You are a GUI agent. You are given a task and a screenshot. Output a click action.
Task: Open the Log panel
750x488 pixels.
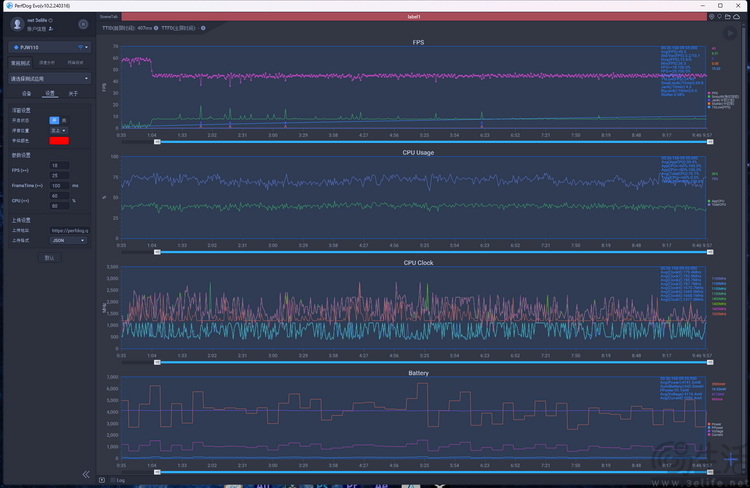[120, 480]
